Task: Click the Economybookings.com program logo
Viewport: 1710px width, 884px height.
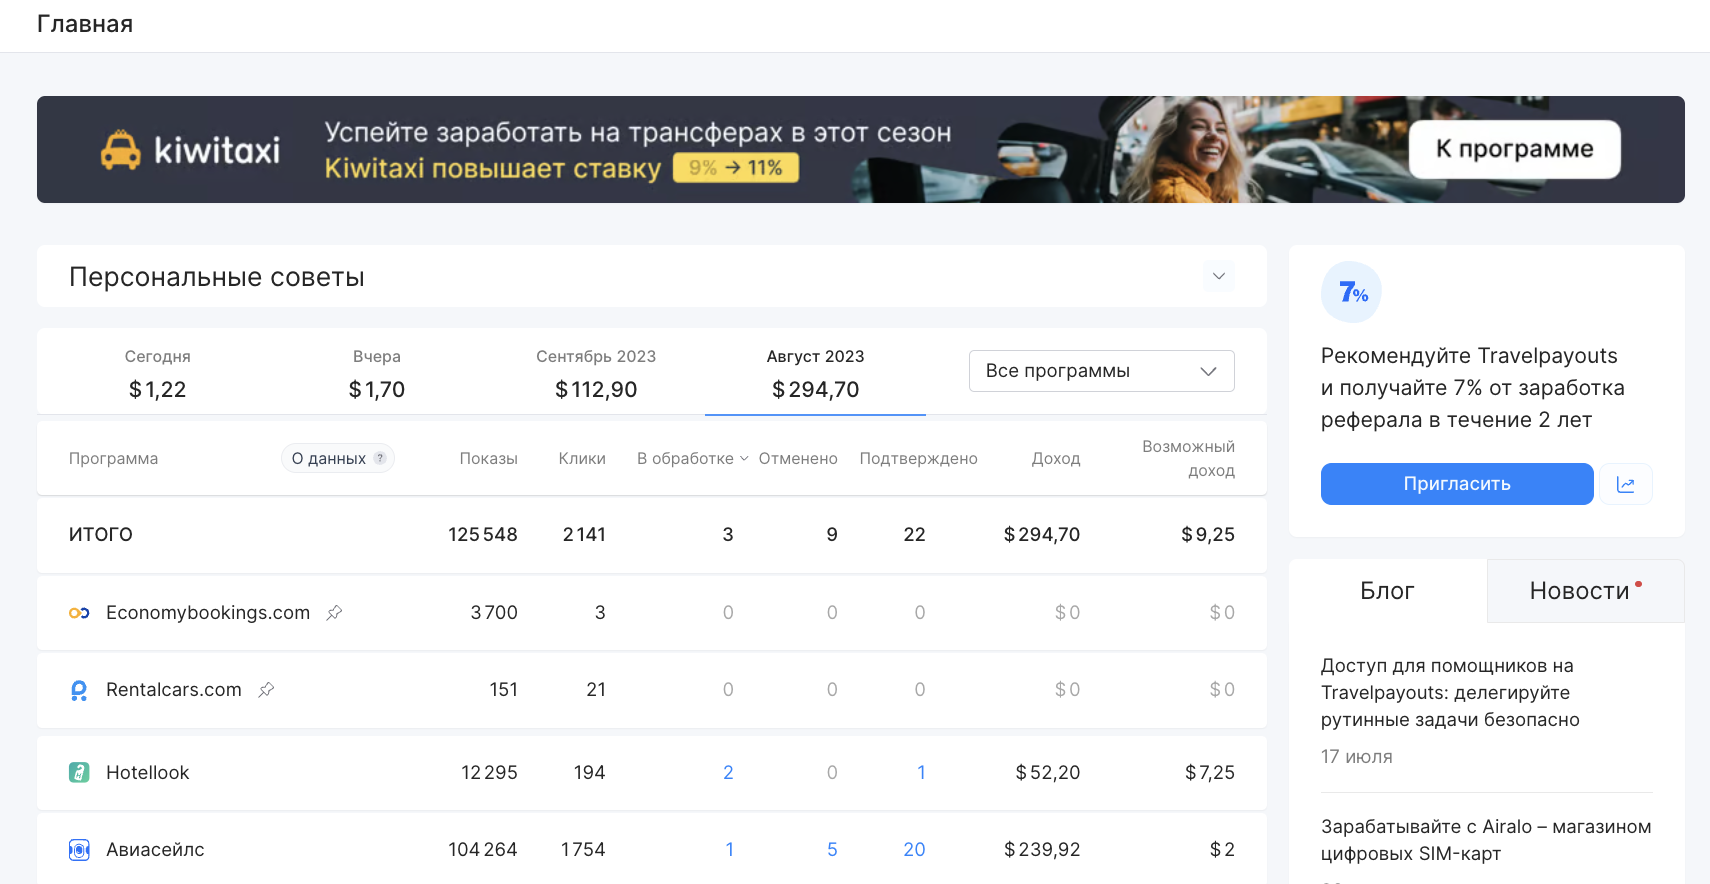Action: 79,613
